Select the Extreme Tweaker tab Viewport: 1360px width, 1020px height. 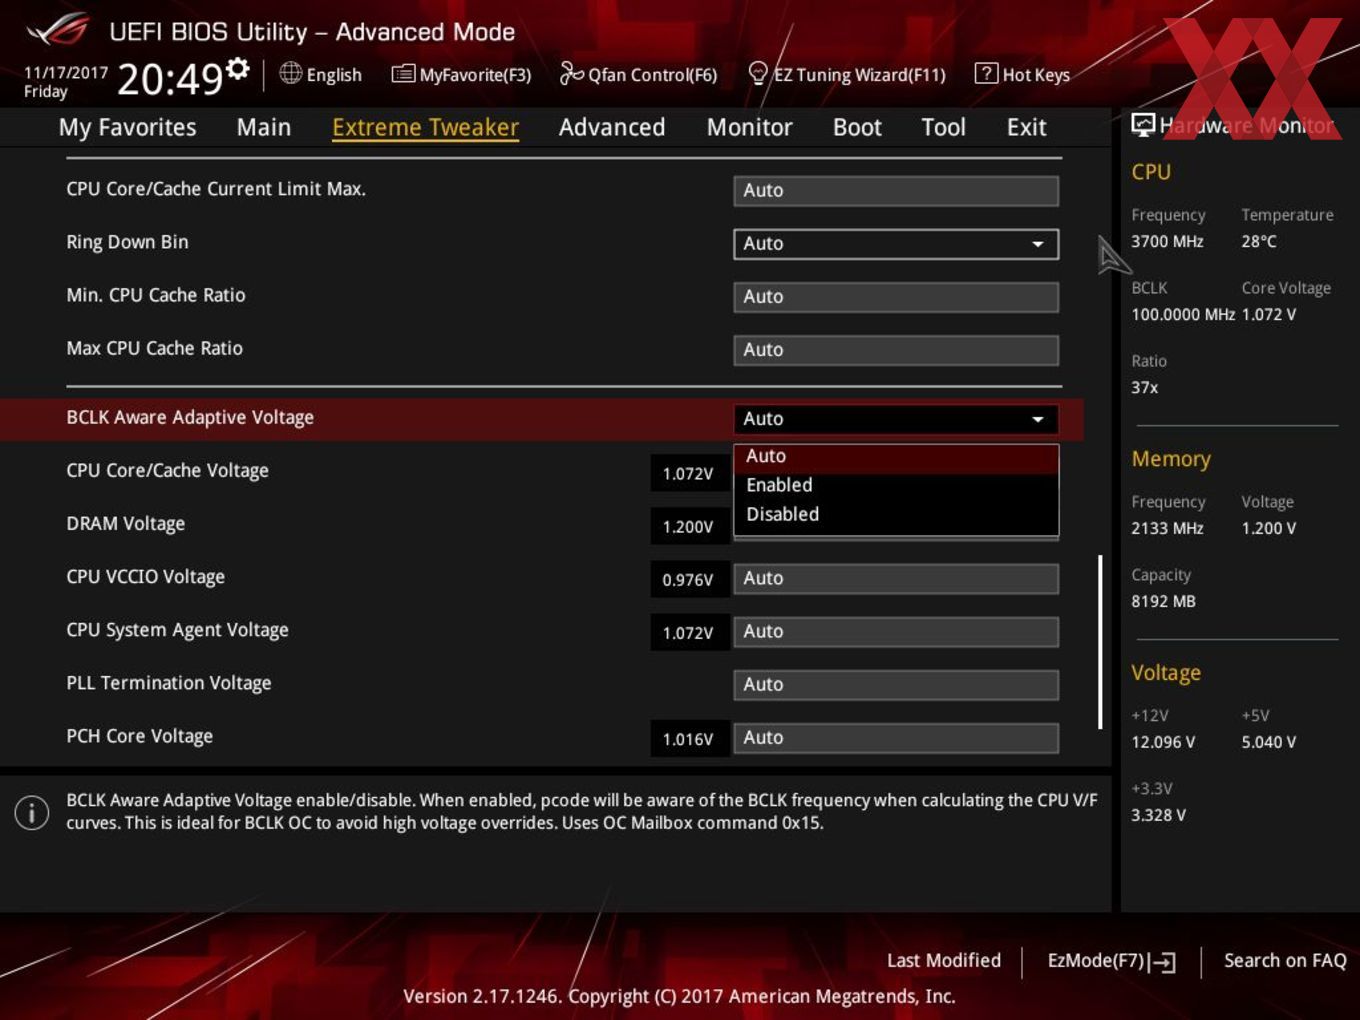[425, 127]
